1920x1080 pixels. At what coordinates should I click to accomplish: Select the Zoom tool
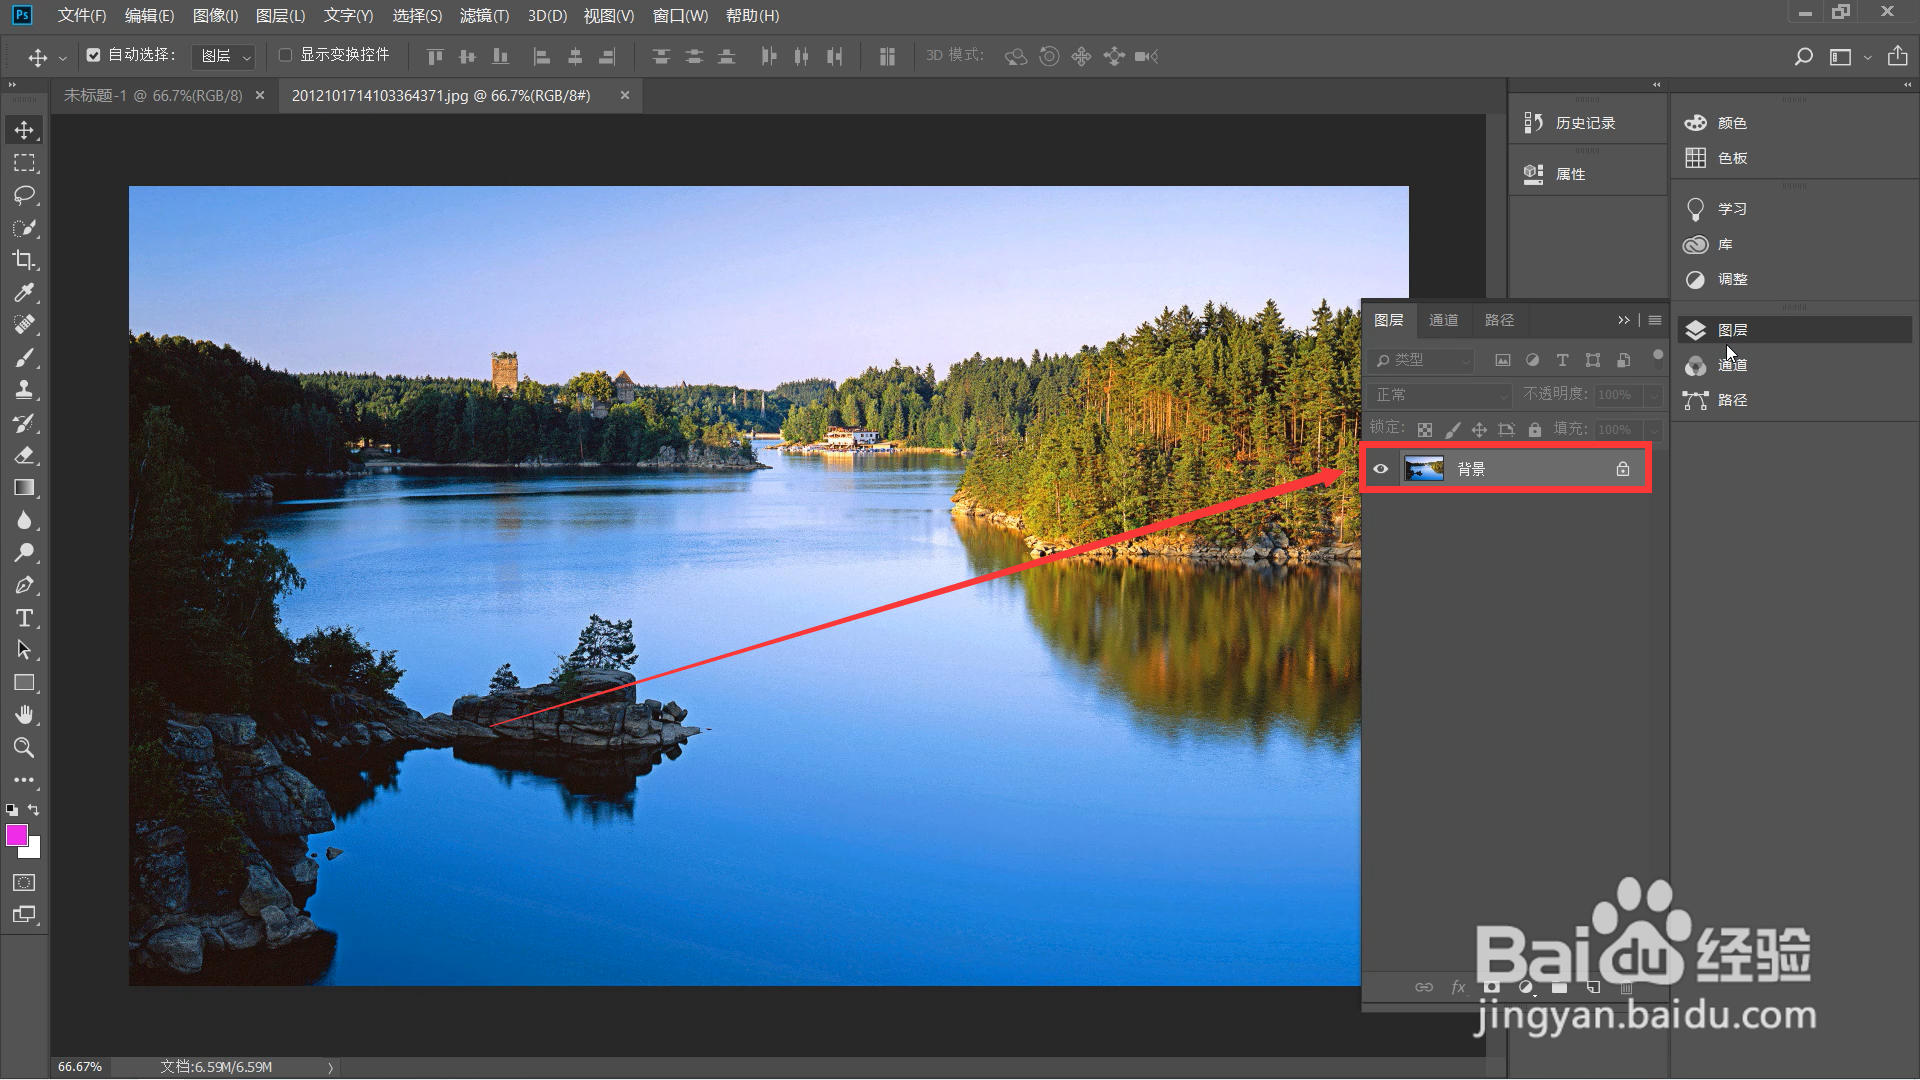click(x=24, y=747)
